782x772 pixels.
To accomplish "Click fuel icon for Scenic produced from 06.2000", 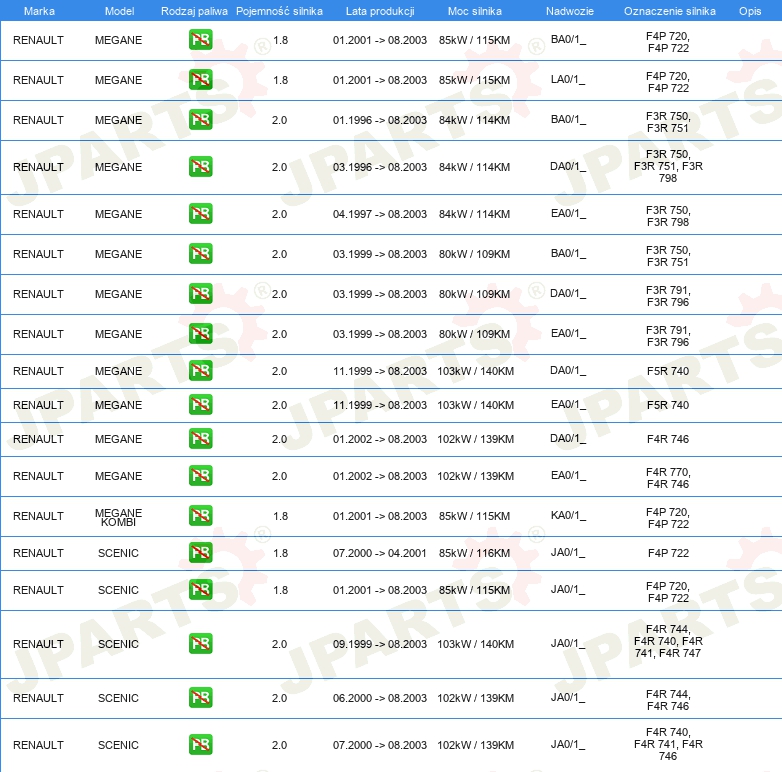I will coord(200,698).
